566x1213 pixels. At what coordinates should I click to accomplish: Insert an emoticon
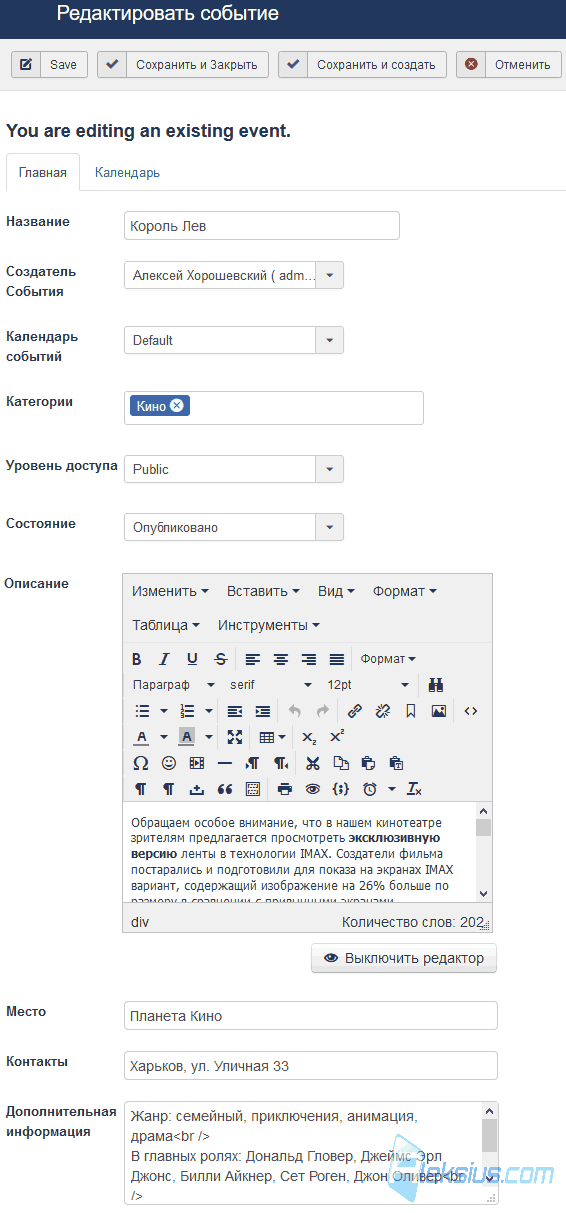point(168,763)
